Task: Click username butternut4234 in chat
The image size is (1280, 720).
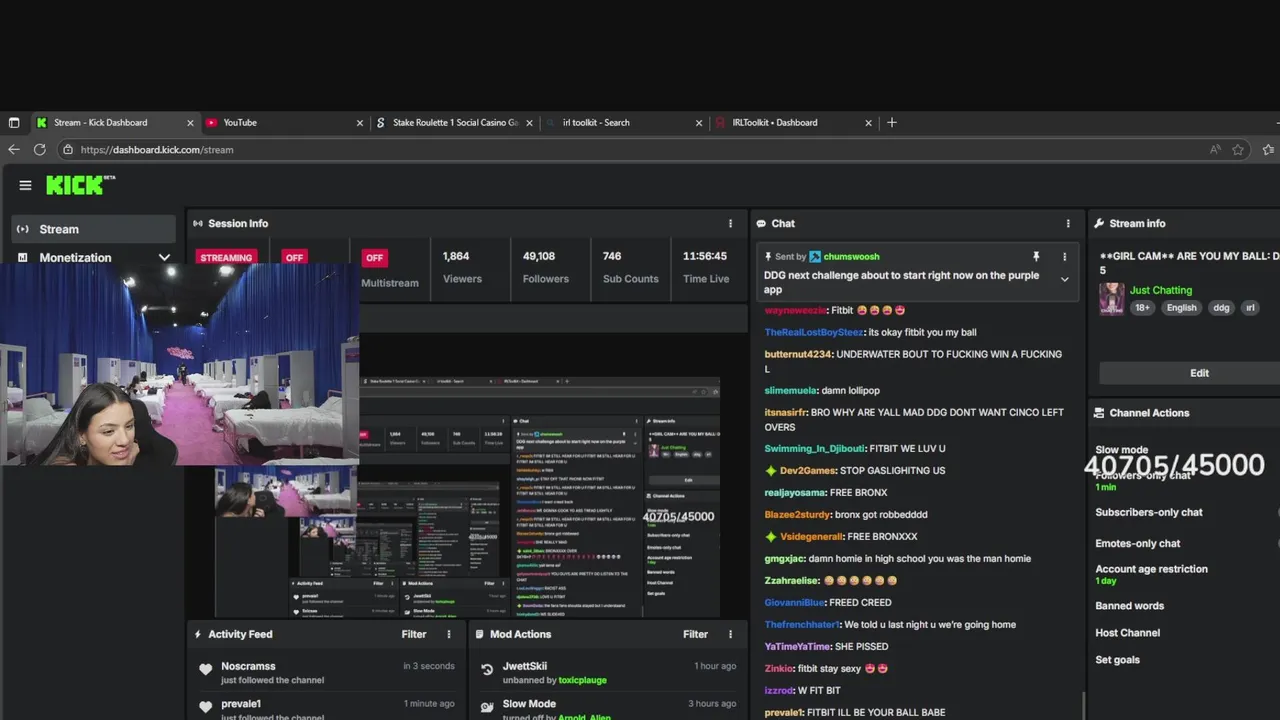Action: (x=798, y=354)
